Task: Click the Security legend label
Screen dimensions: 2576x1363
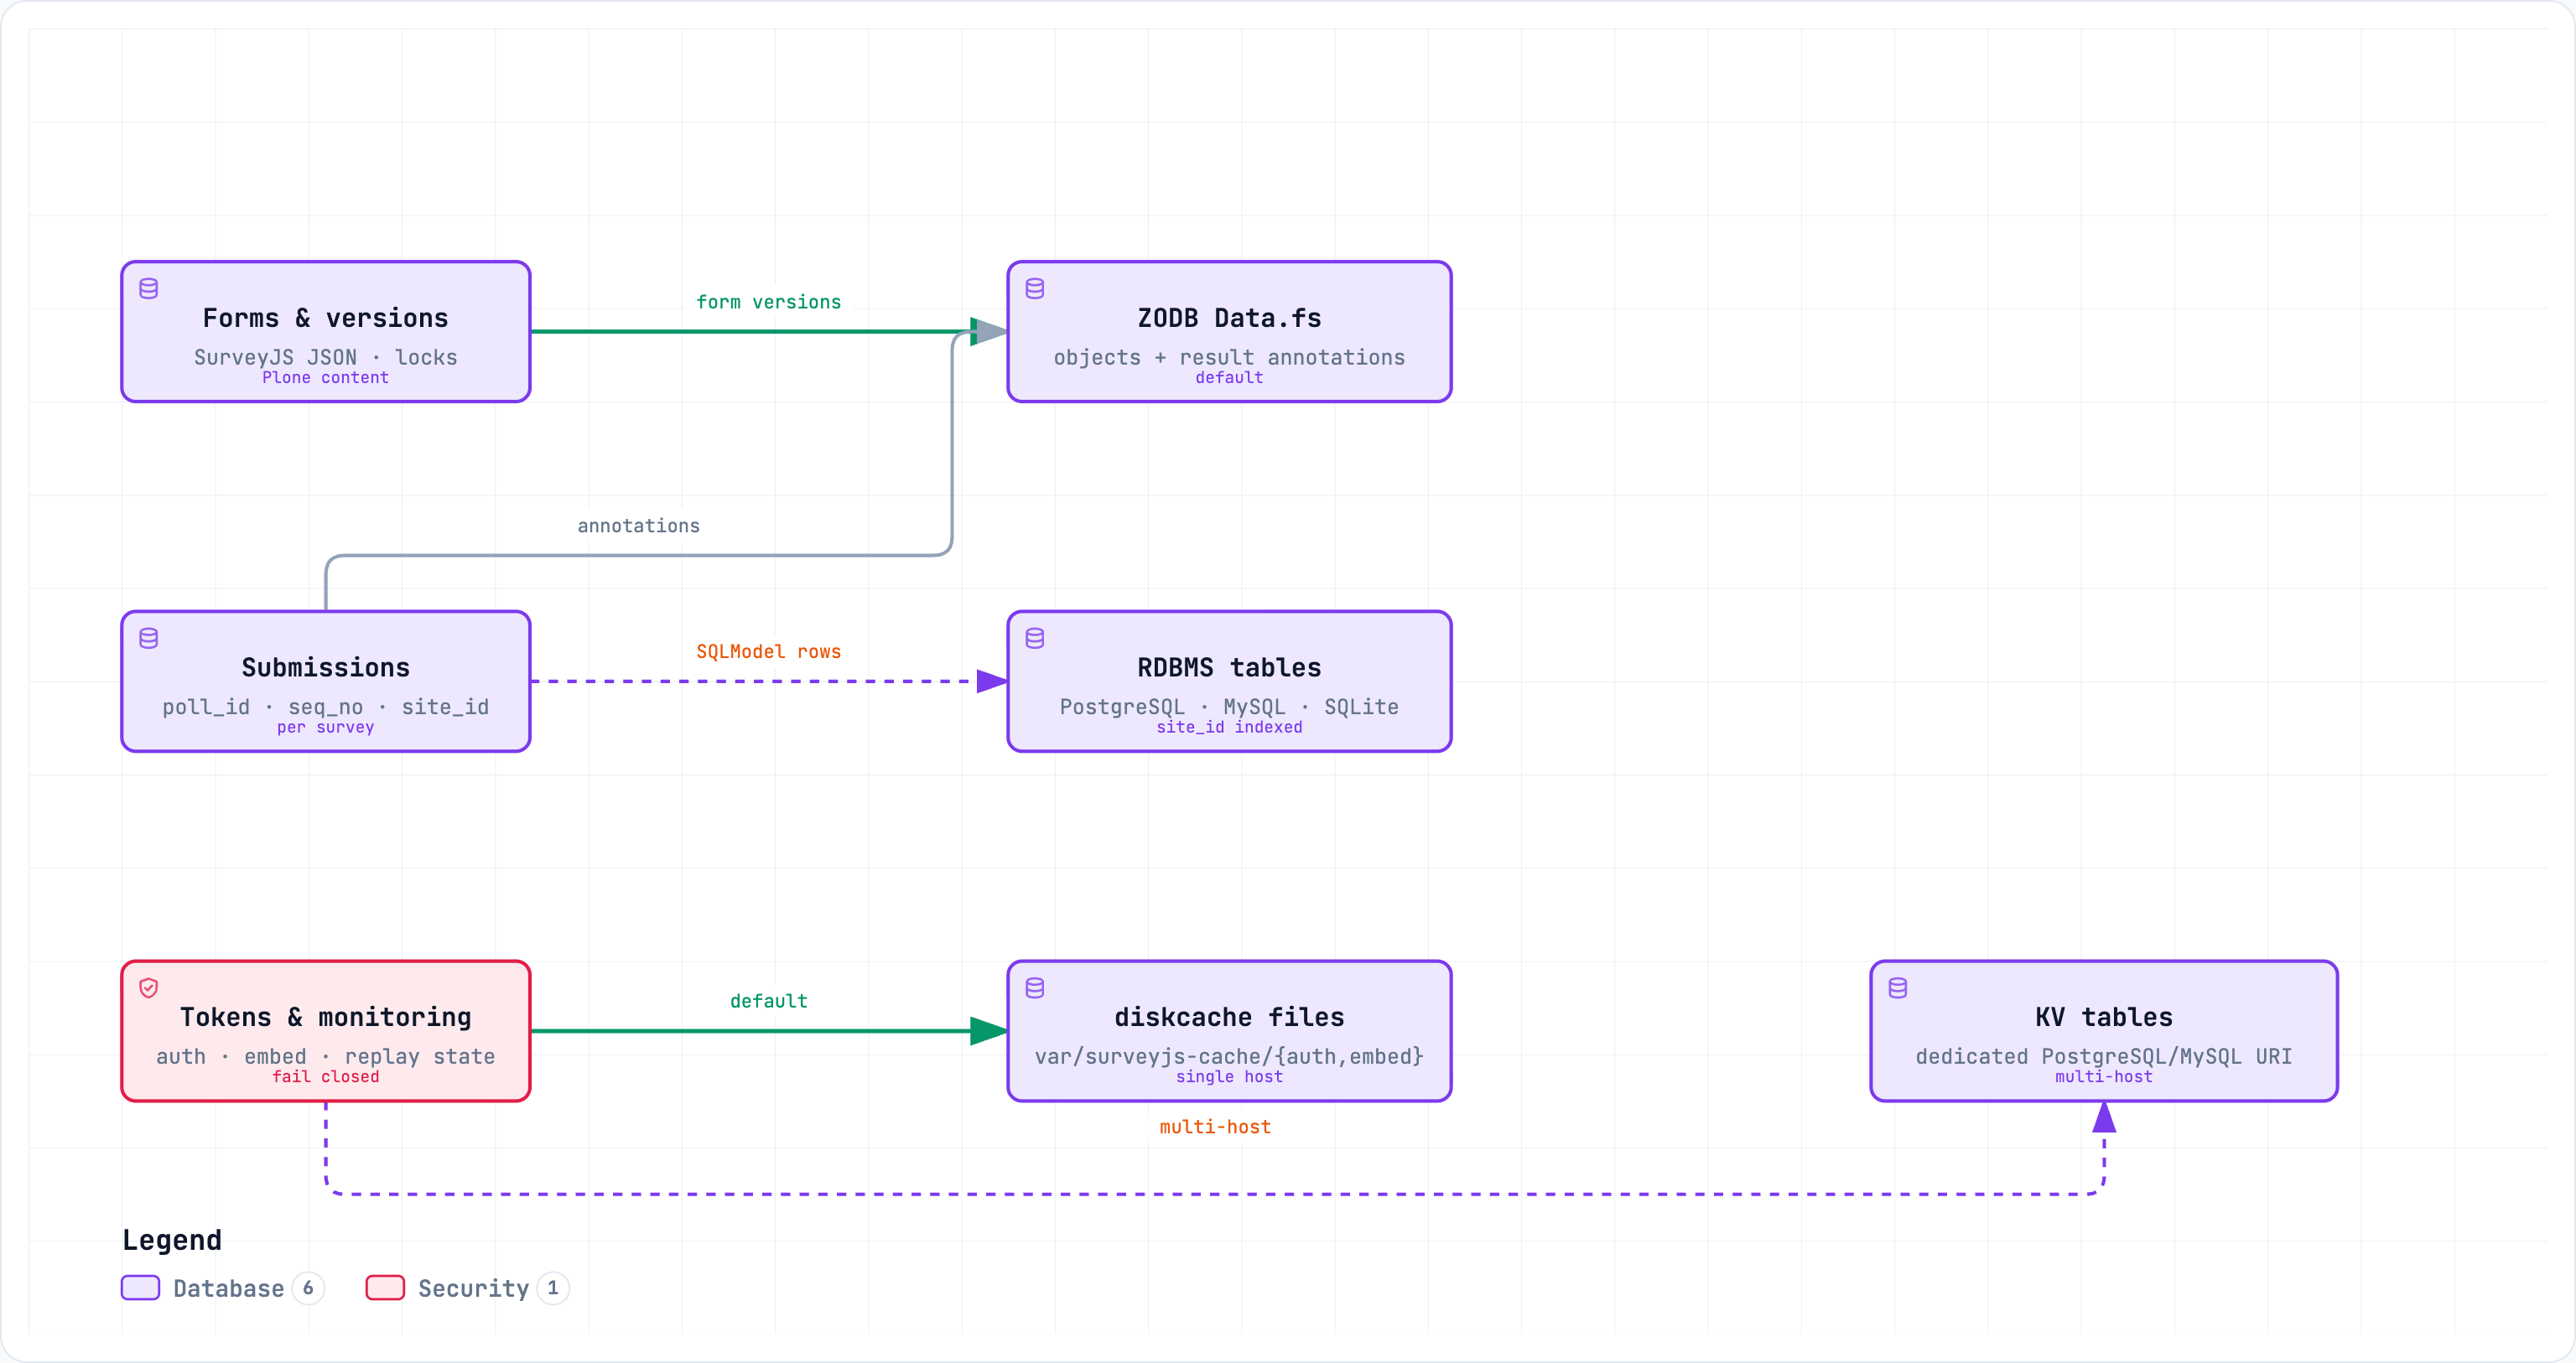Action: coord(473,1288)
